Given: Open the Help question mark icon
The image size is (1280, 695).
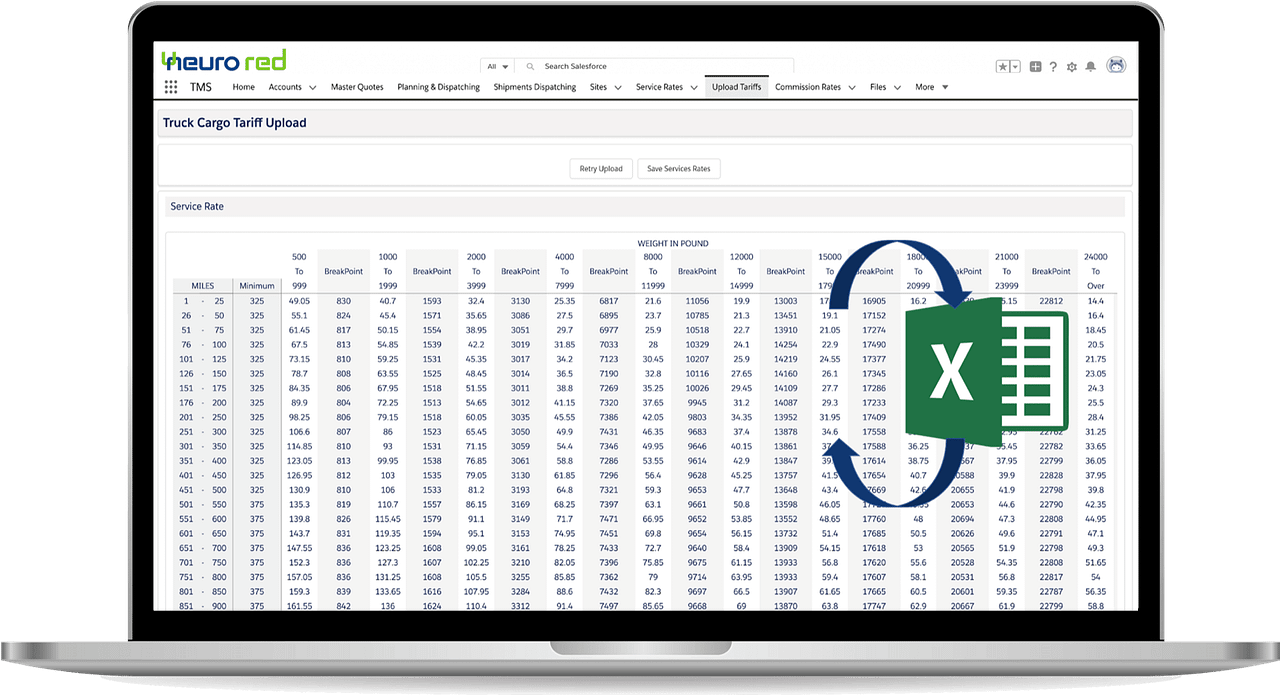Looking at the screenshot, I should coord(1053,67).
